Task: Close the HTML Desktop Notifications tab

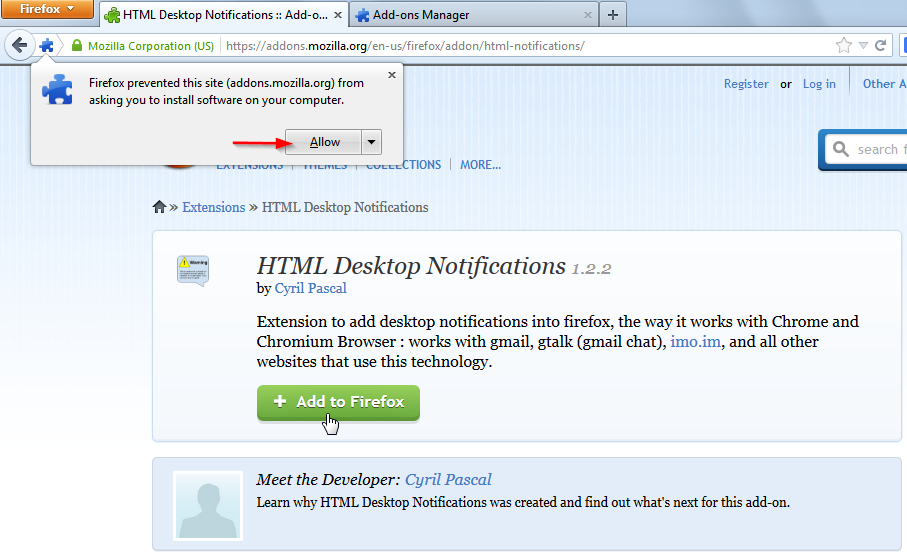Action: click(338, 15)
